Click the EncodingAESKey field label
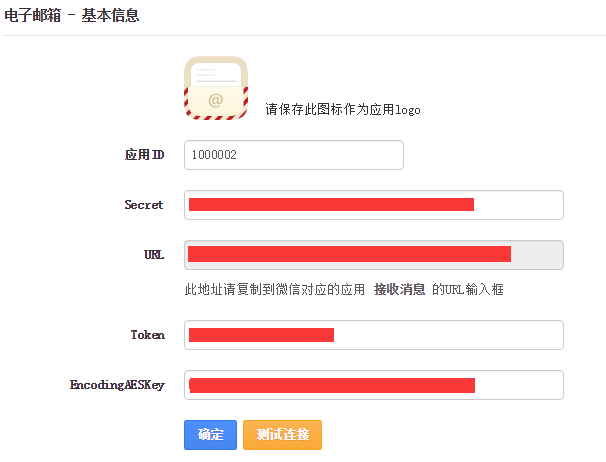 [117, 385]
